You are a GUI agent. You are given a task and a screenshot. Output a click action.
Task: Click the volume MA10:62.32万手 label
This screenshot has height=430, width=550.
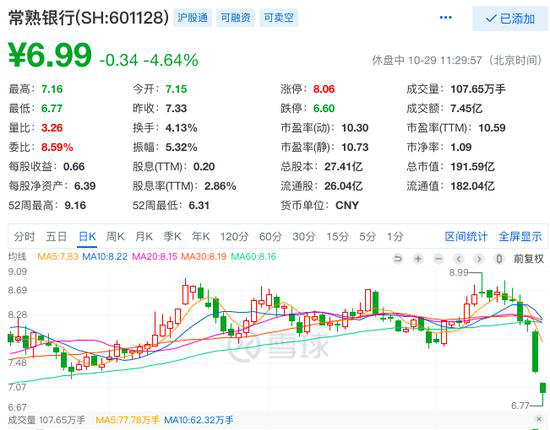[199, 420]
